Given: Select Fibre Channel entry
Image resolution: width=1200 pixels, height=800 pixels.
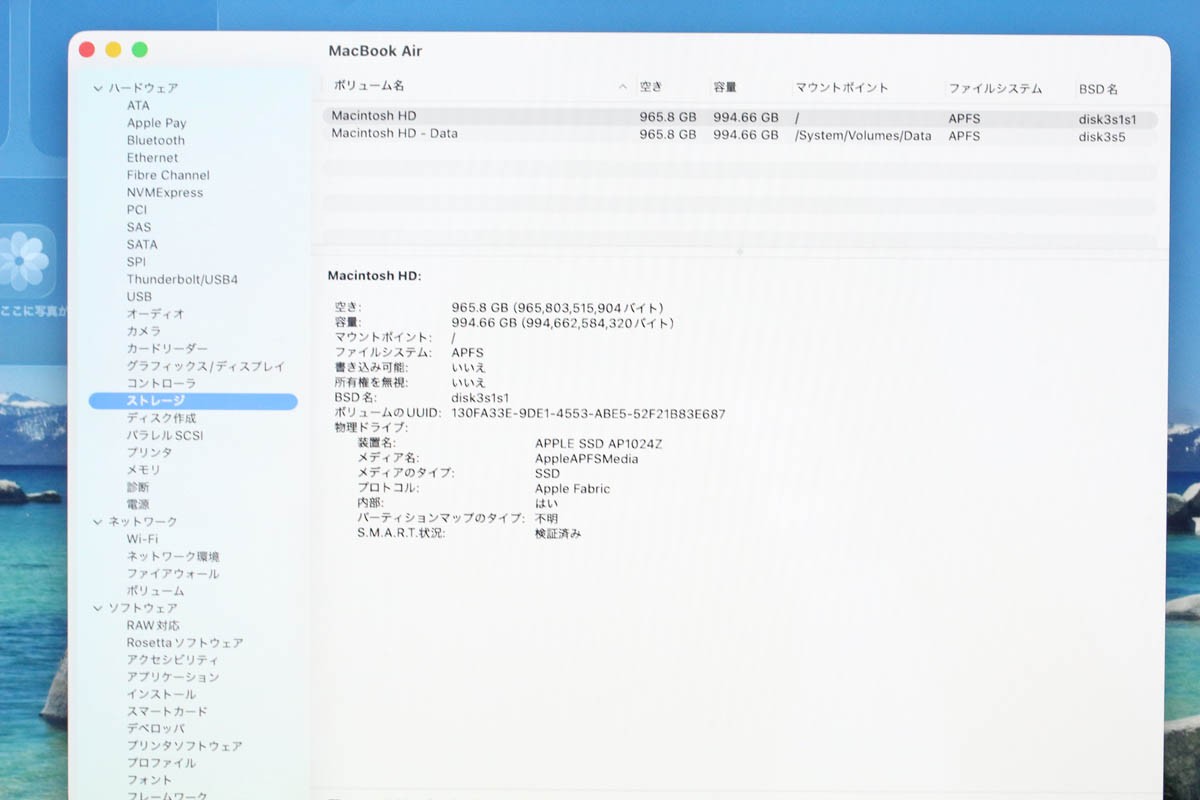Looking at the screenshot, I should coord(168,175).
